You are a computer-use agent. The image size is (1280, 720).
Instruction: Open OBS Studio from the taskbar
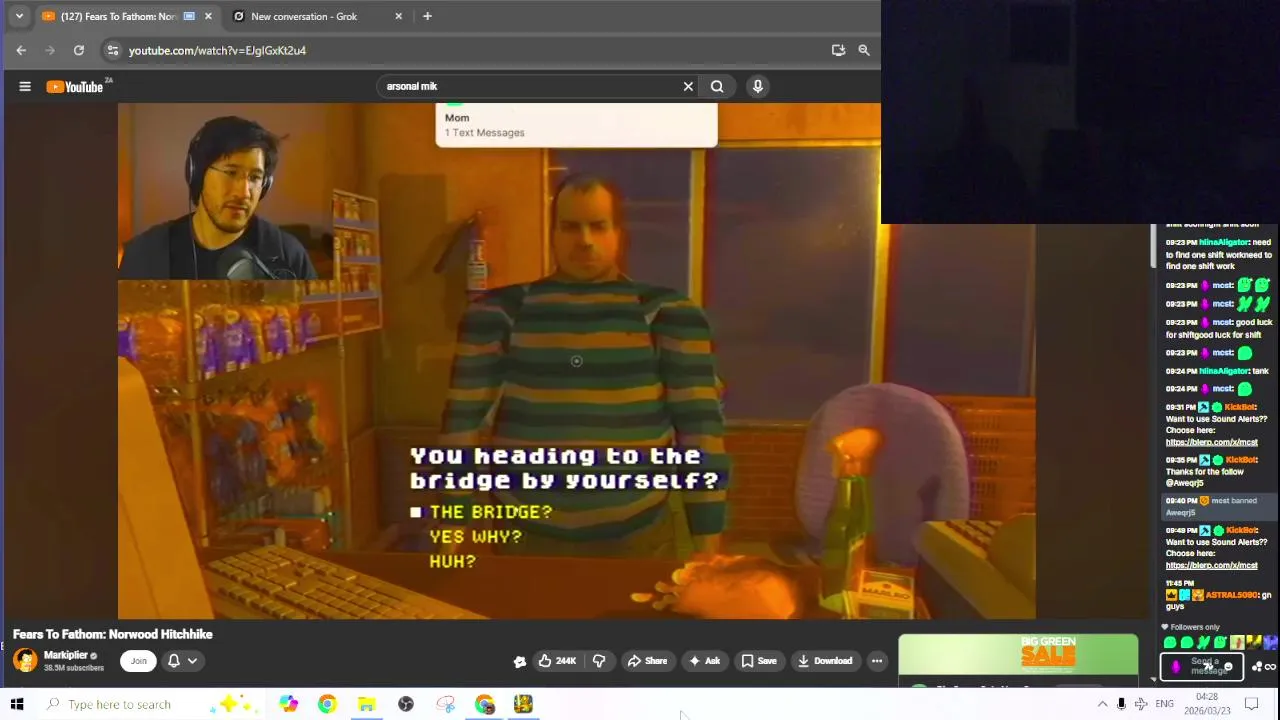tap(406, 704)
